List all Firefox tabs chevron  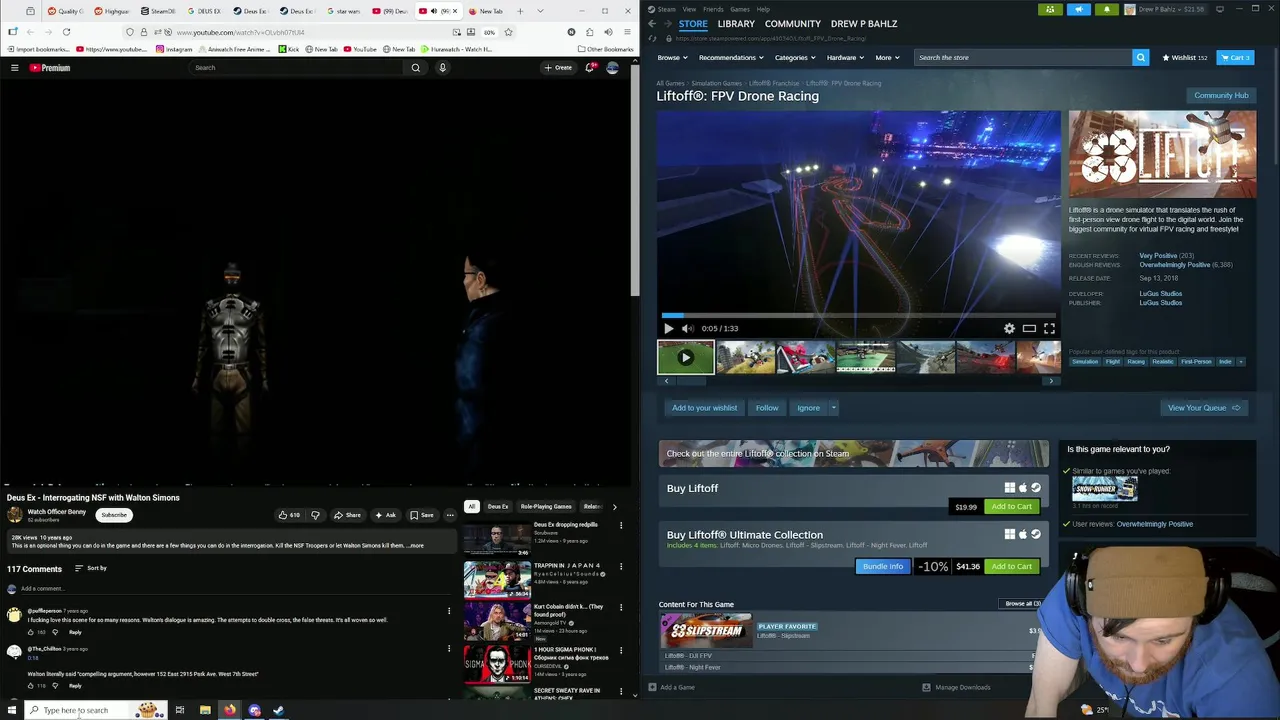(x=541, y=11)
